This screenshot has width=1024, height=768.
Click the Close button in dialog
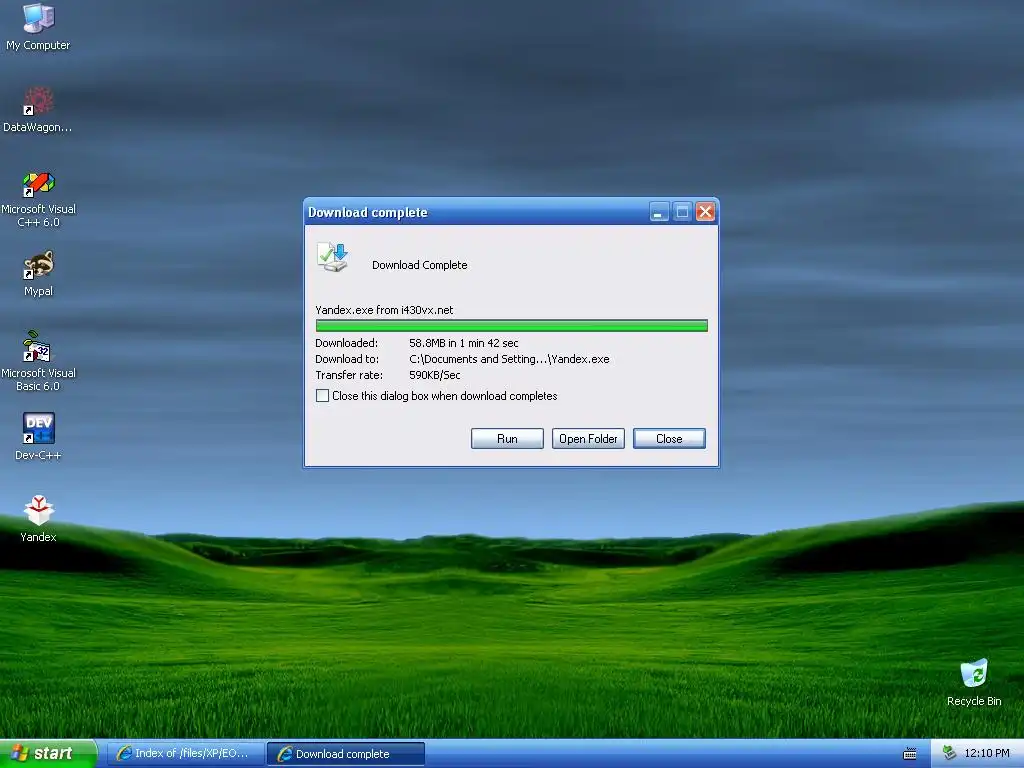tap(669, 439)
